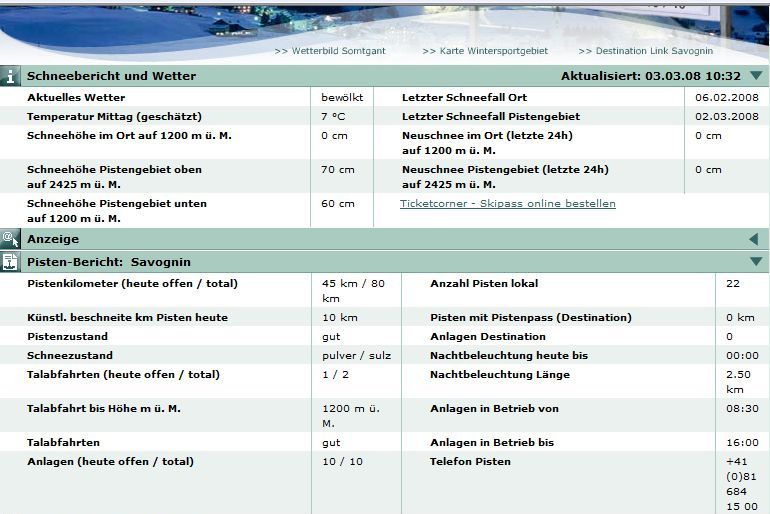Screen dimensions: 770x514
Task: Click the Pisten-Bericht report icon
Action: coord(10,262)
